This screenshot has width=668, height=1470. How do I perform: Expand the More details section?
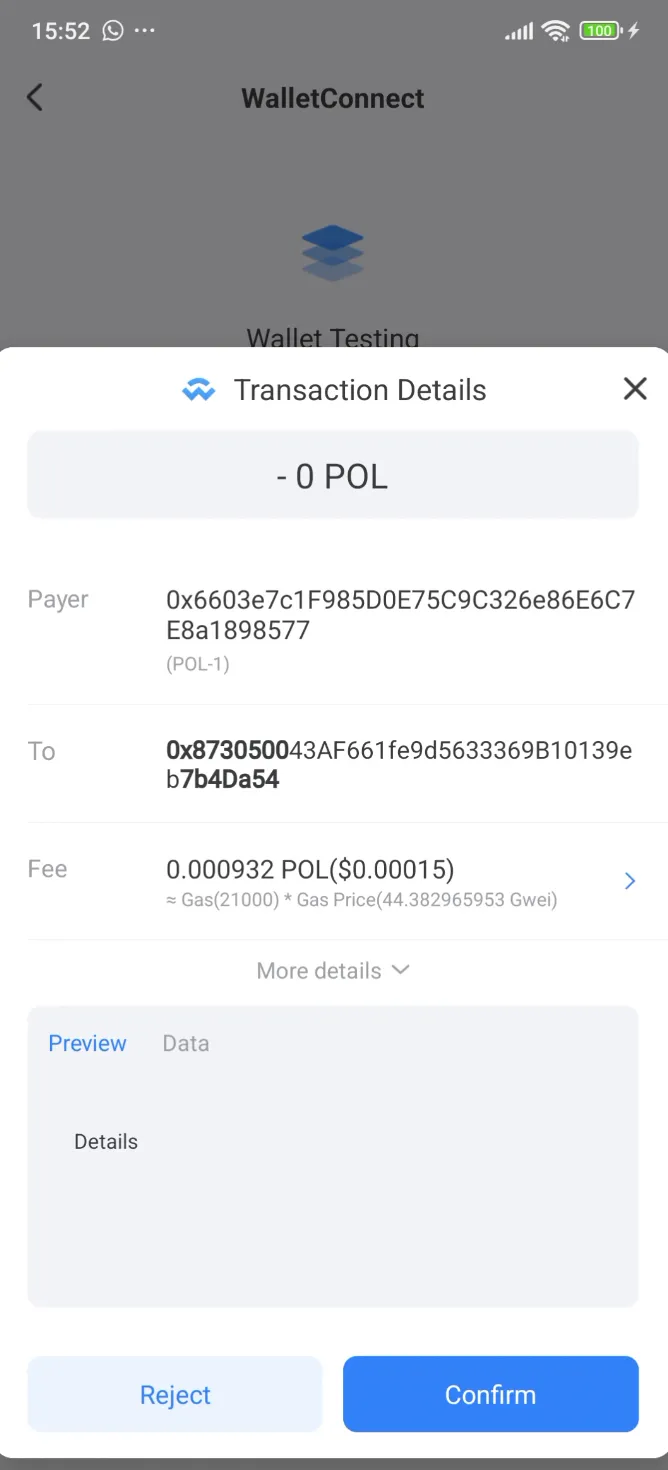pos(333,970)
